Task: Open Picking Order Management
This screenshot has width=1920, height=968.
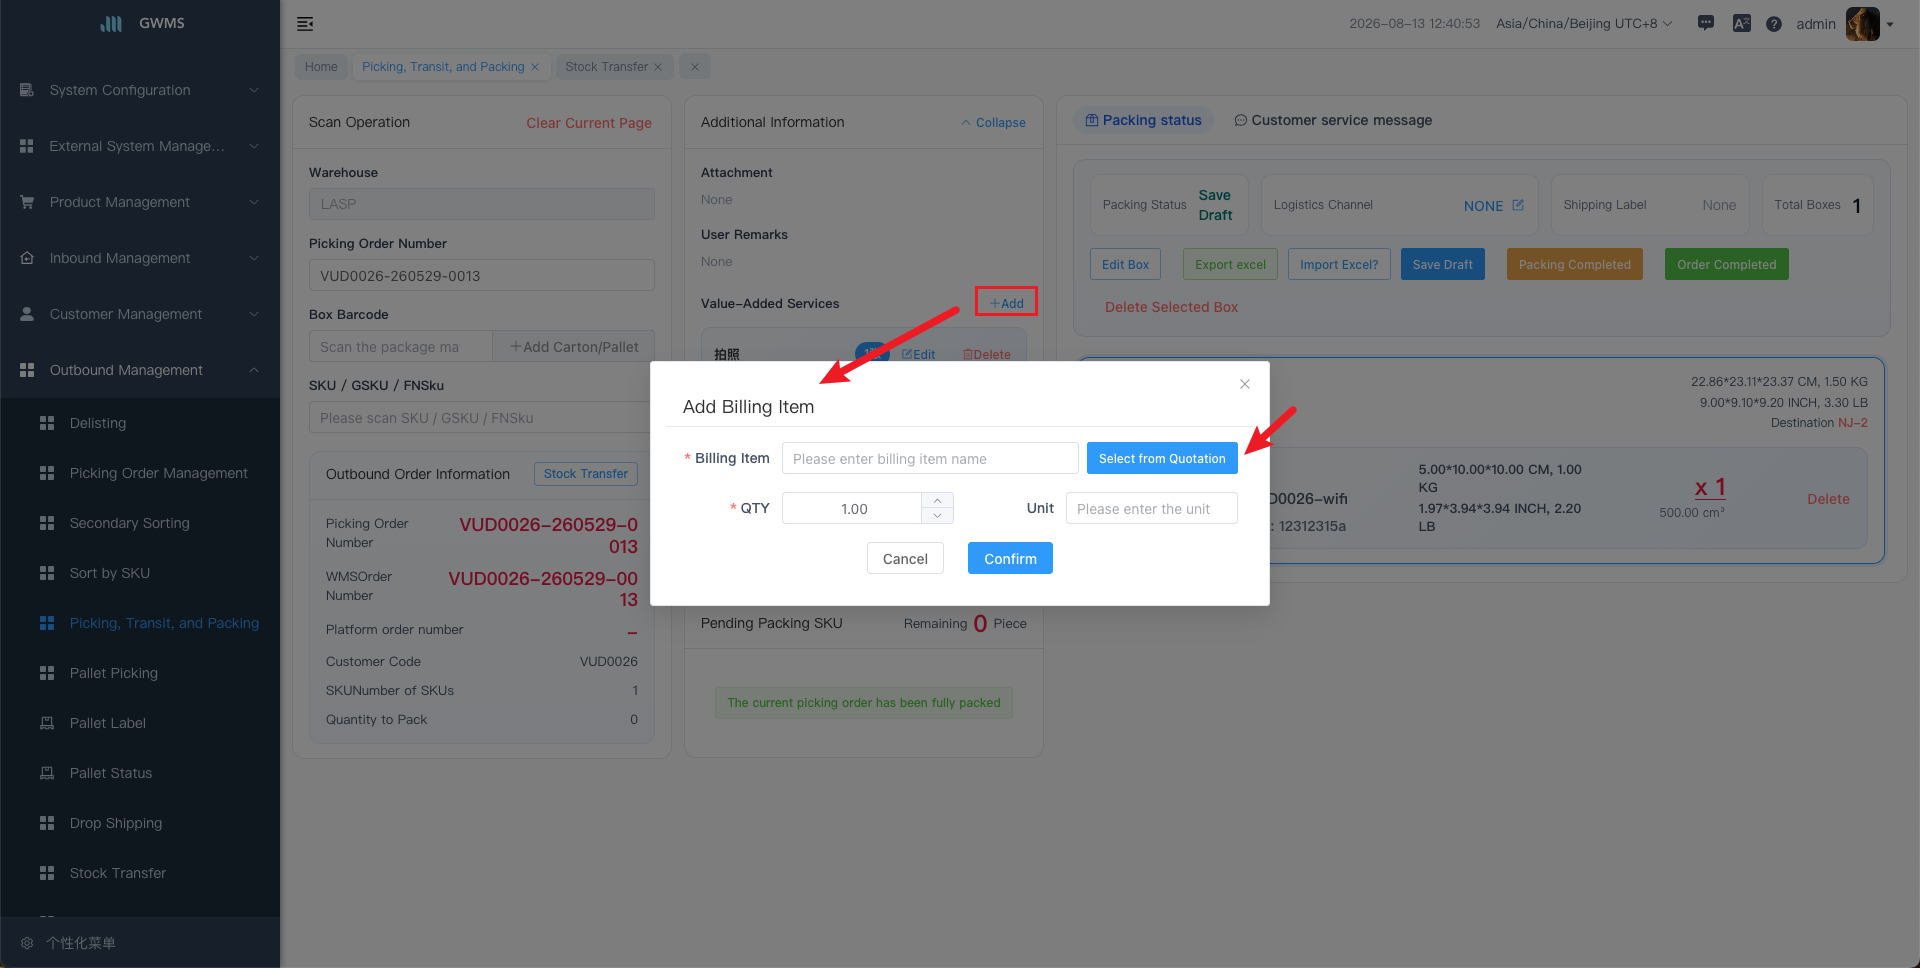Action: [x=140, y=473]
